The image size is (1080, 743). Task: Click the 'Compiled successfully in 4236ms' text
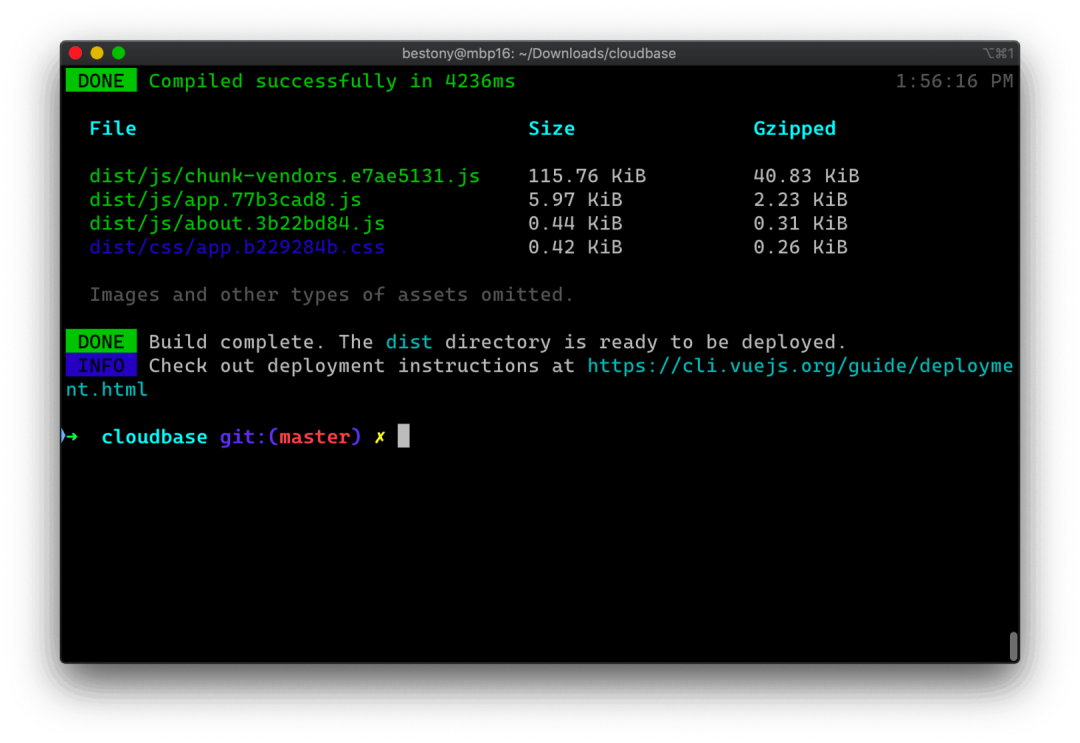pyautogui.click(x=332, y=81)
